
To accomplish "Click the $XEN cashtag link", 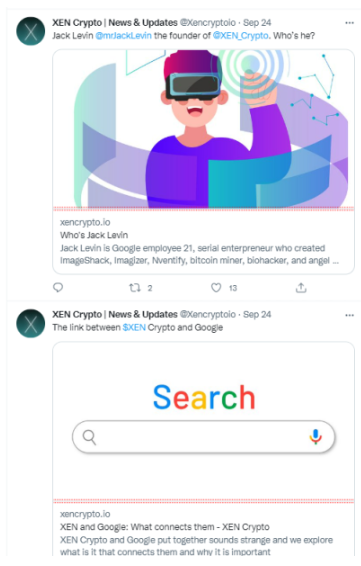I will pyautogui.click(x=134, y=327).
